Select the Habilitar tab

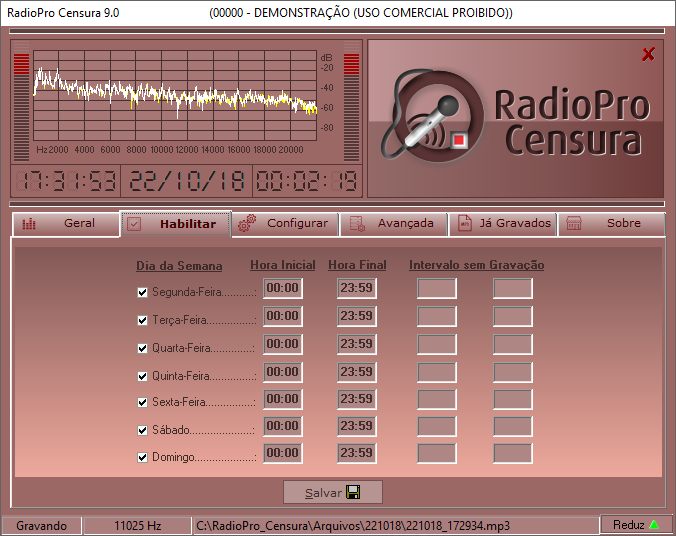[x=176, y=224]
